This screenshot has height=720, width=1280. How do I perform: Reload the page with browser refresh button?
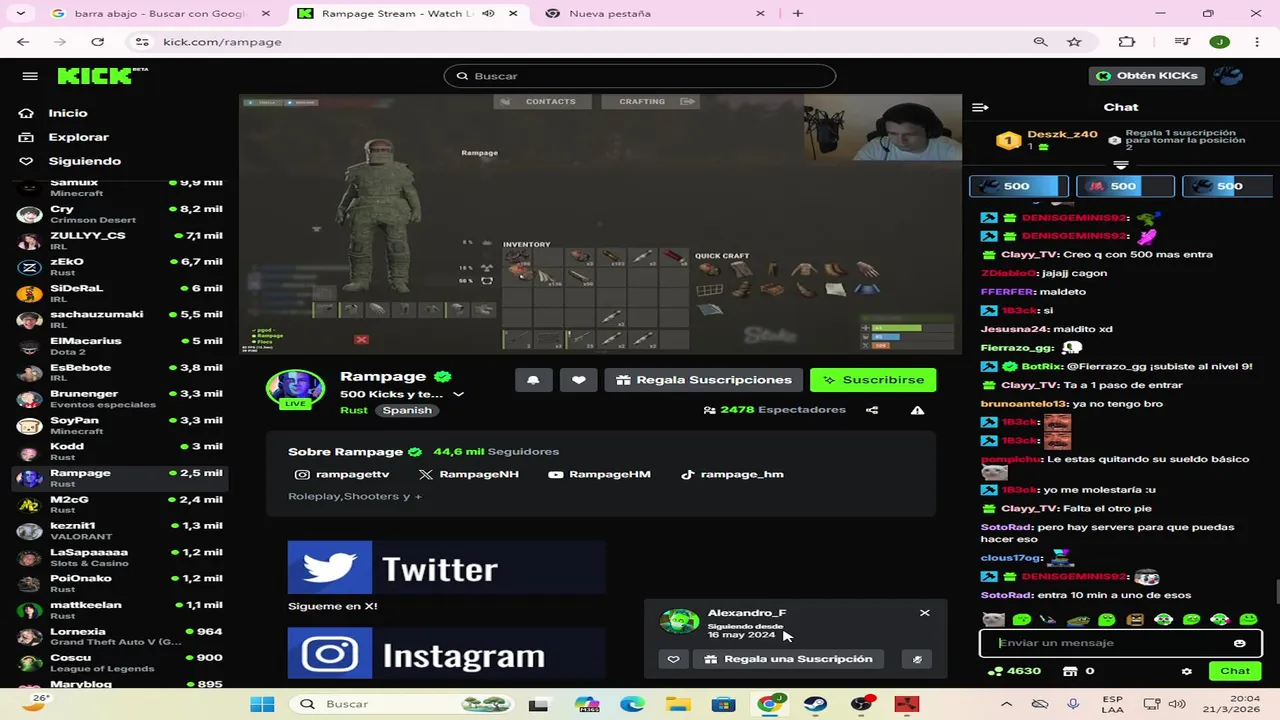[97, 42]
